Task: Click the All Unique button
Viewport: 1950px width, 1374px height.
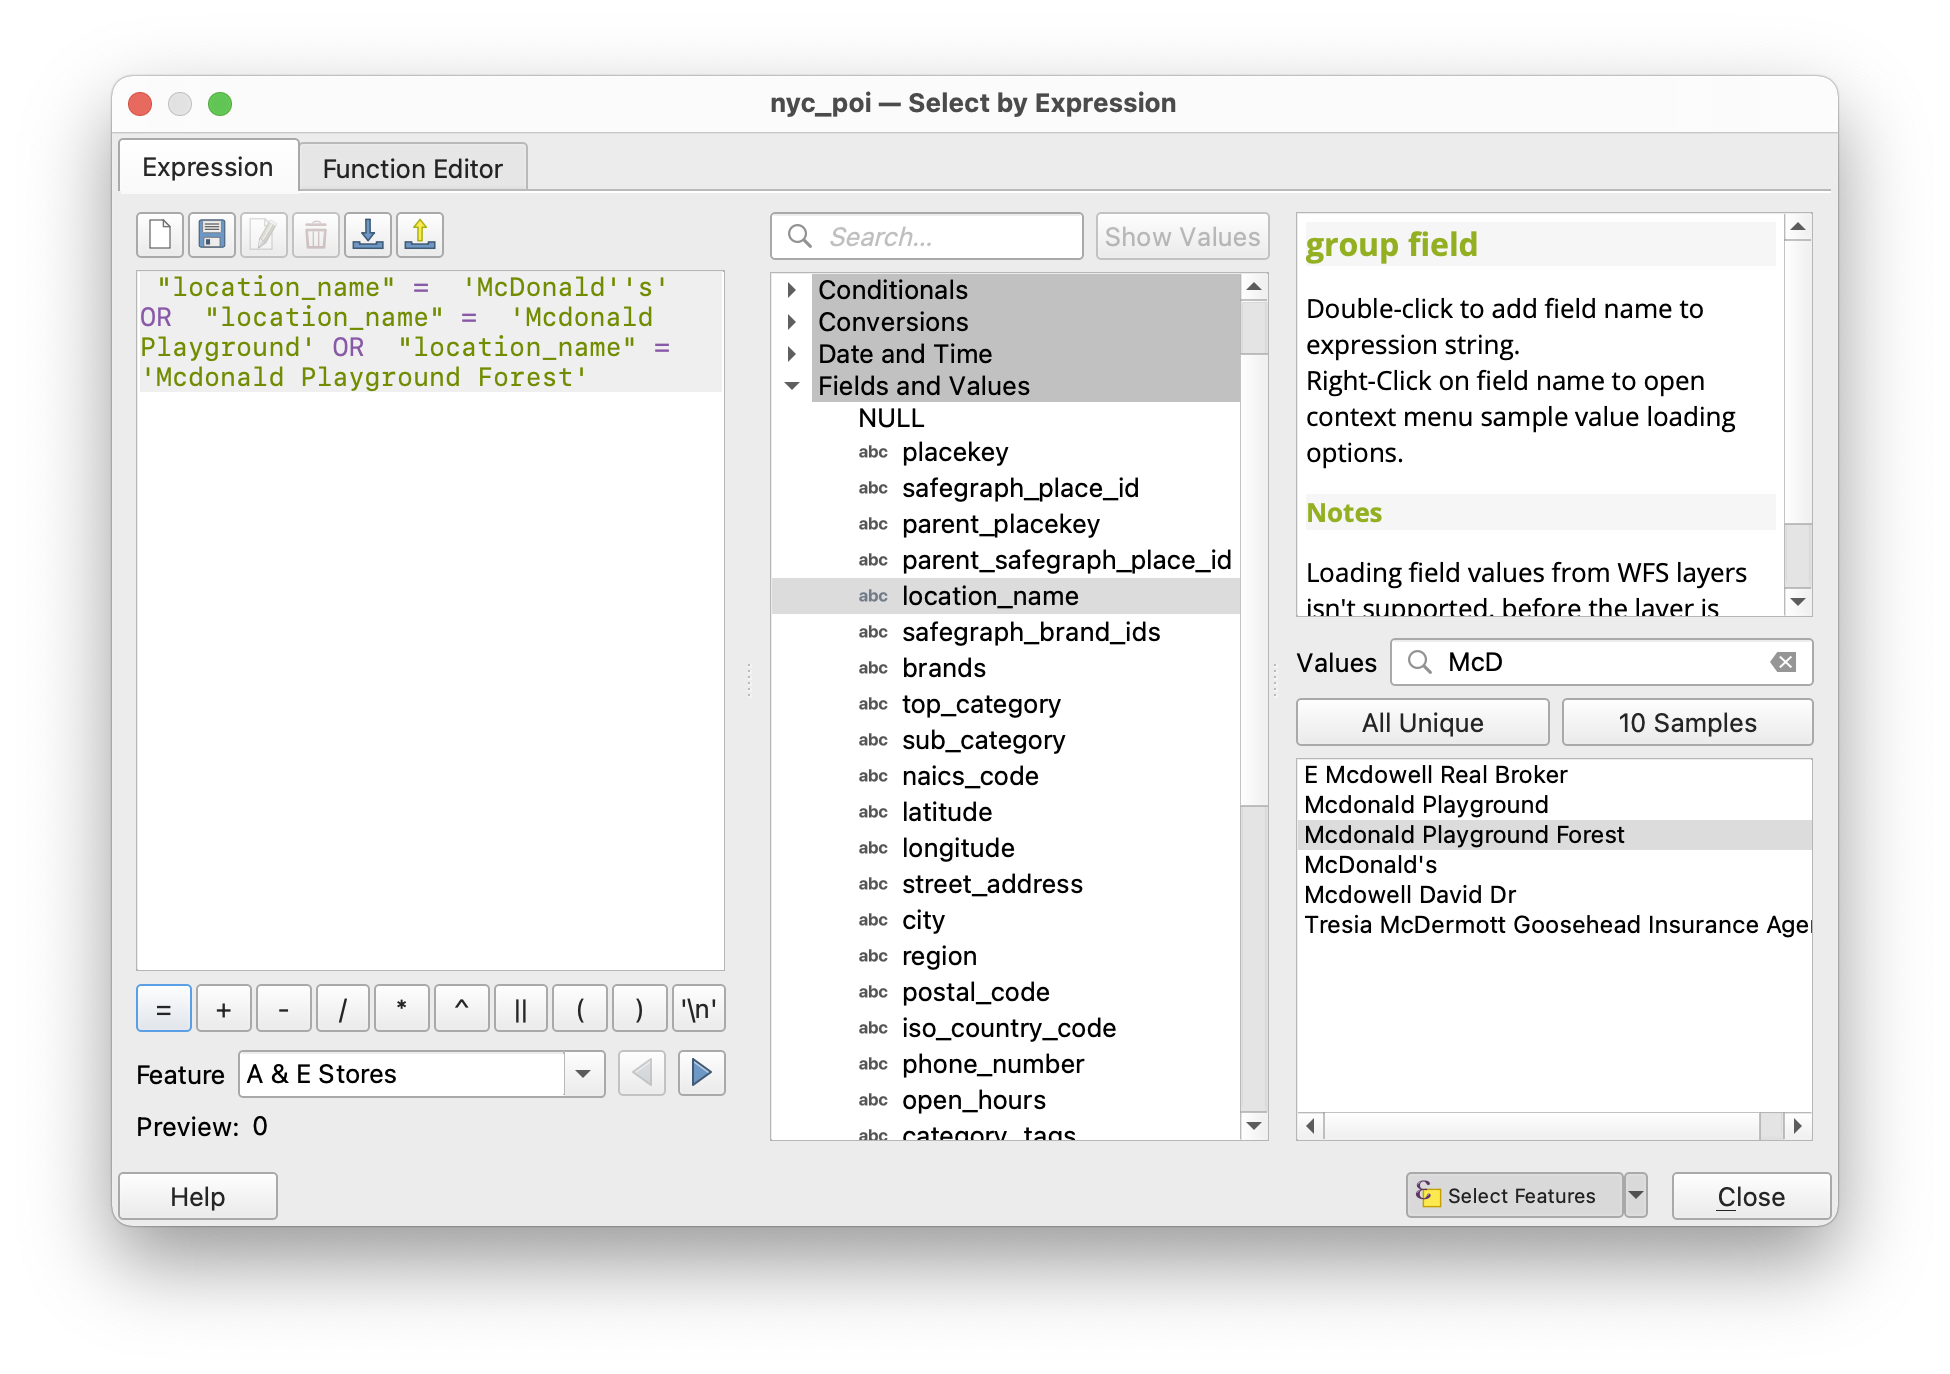Action: tap(1422, 723)
